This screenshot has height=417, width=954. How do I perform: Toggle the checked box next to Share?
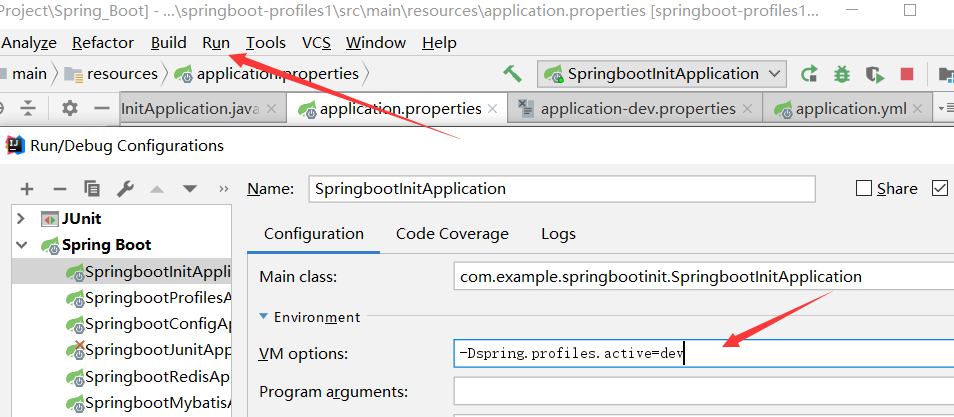(940, 189)
